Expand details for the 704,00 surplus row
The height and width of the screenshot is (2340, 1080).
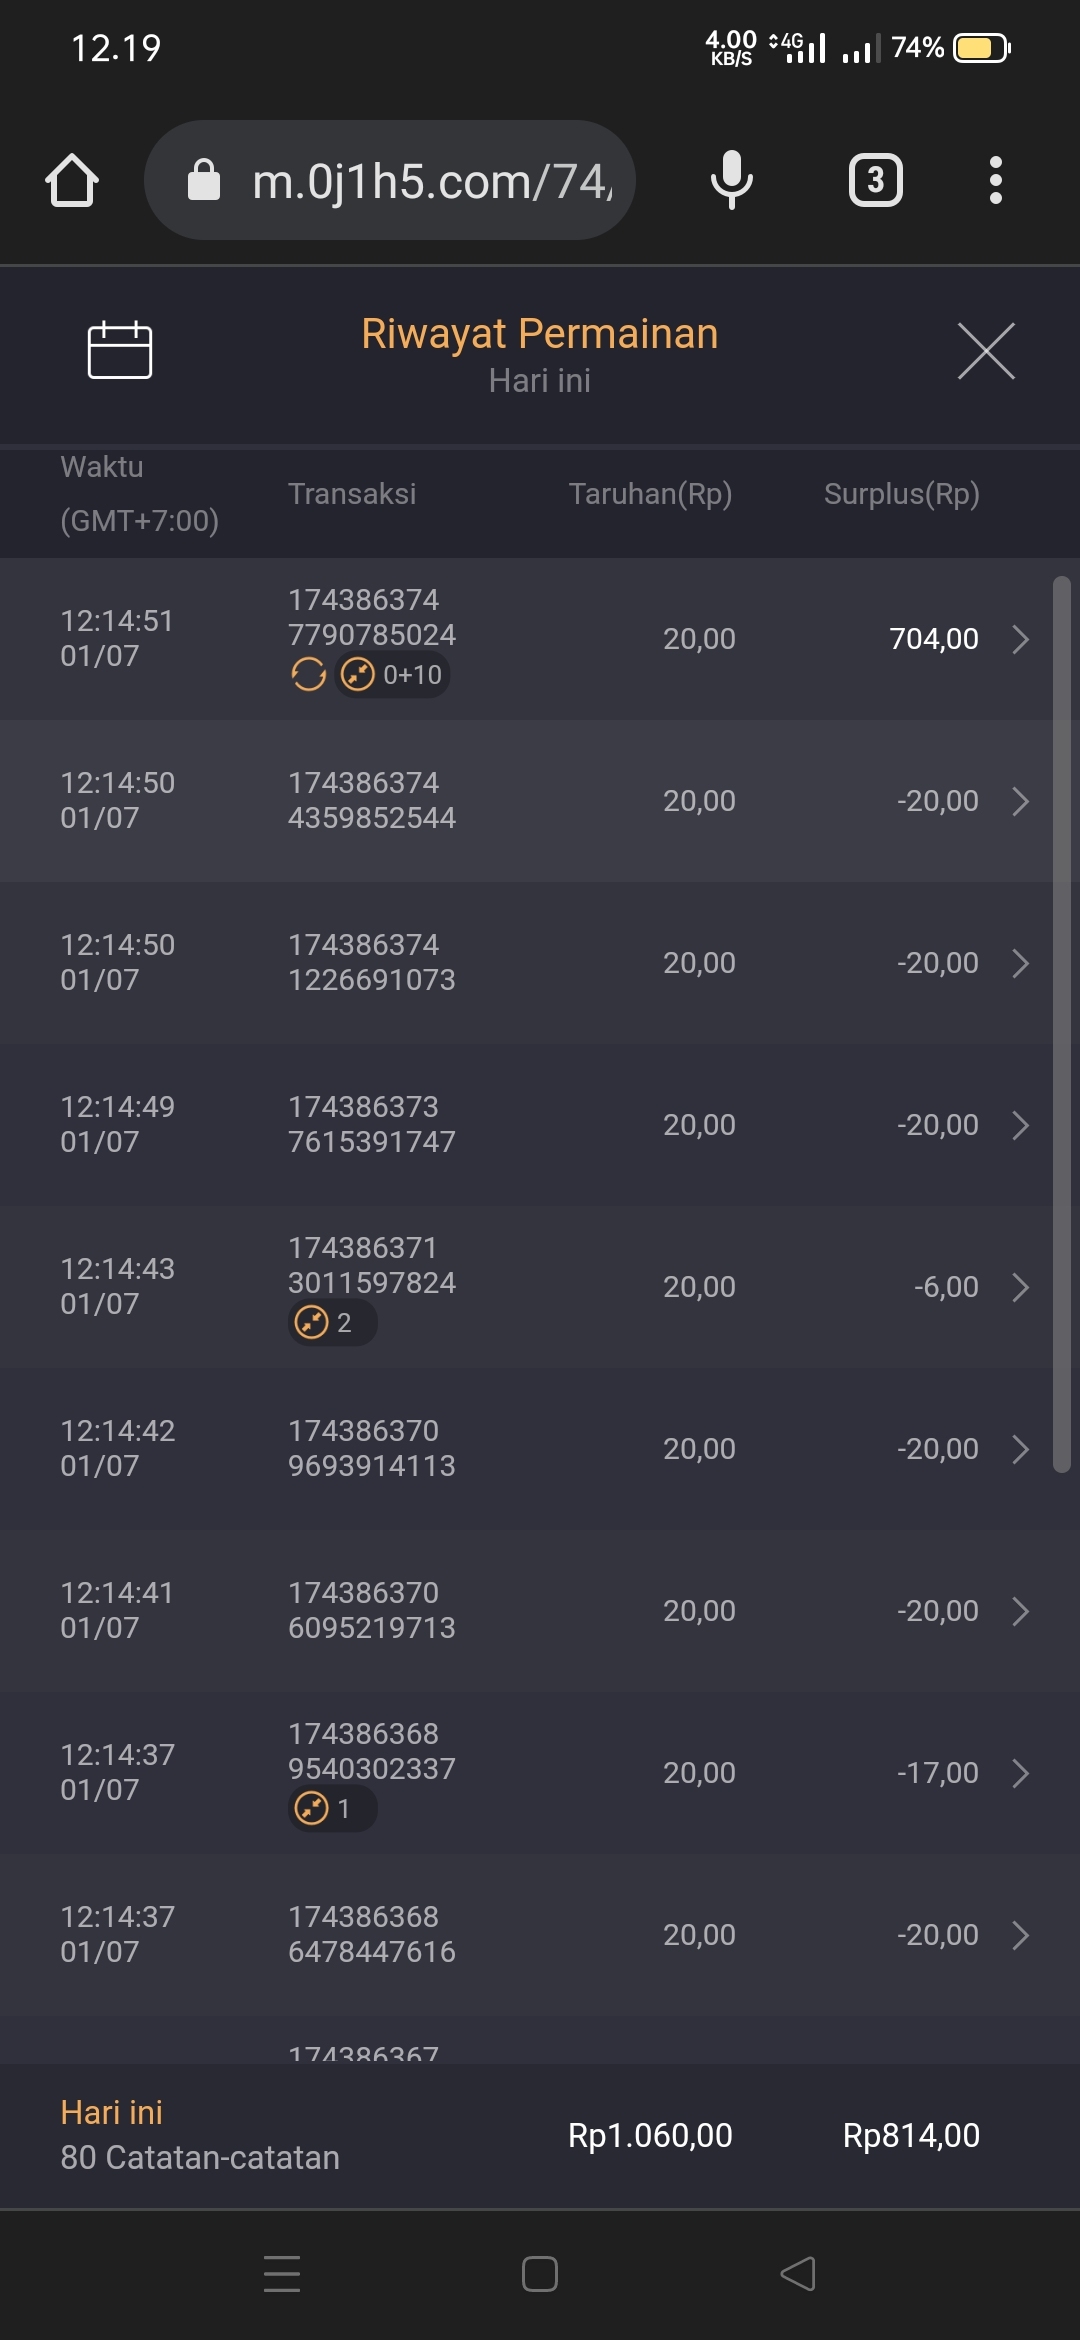click(x=1020, y=639)
